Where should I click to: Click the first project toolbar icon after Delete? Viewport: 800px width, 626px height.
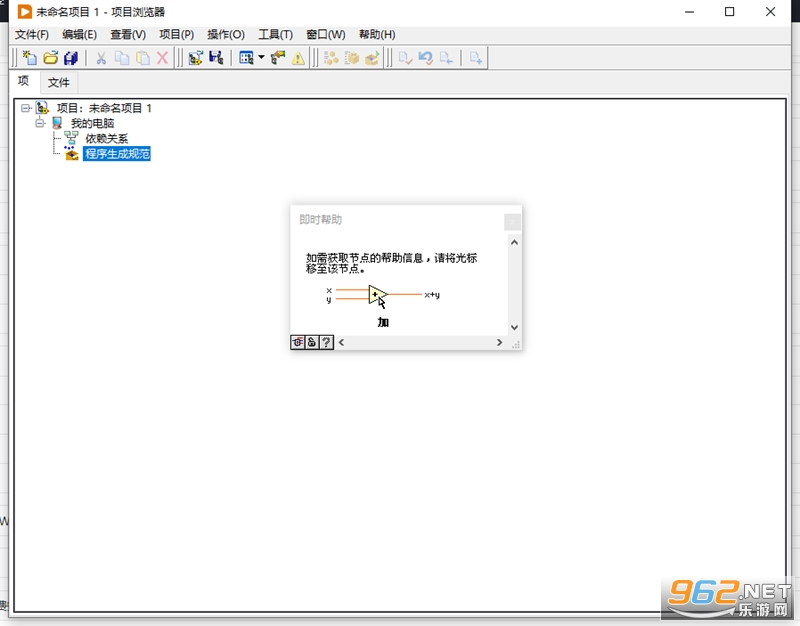[195, 58]
